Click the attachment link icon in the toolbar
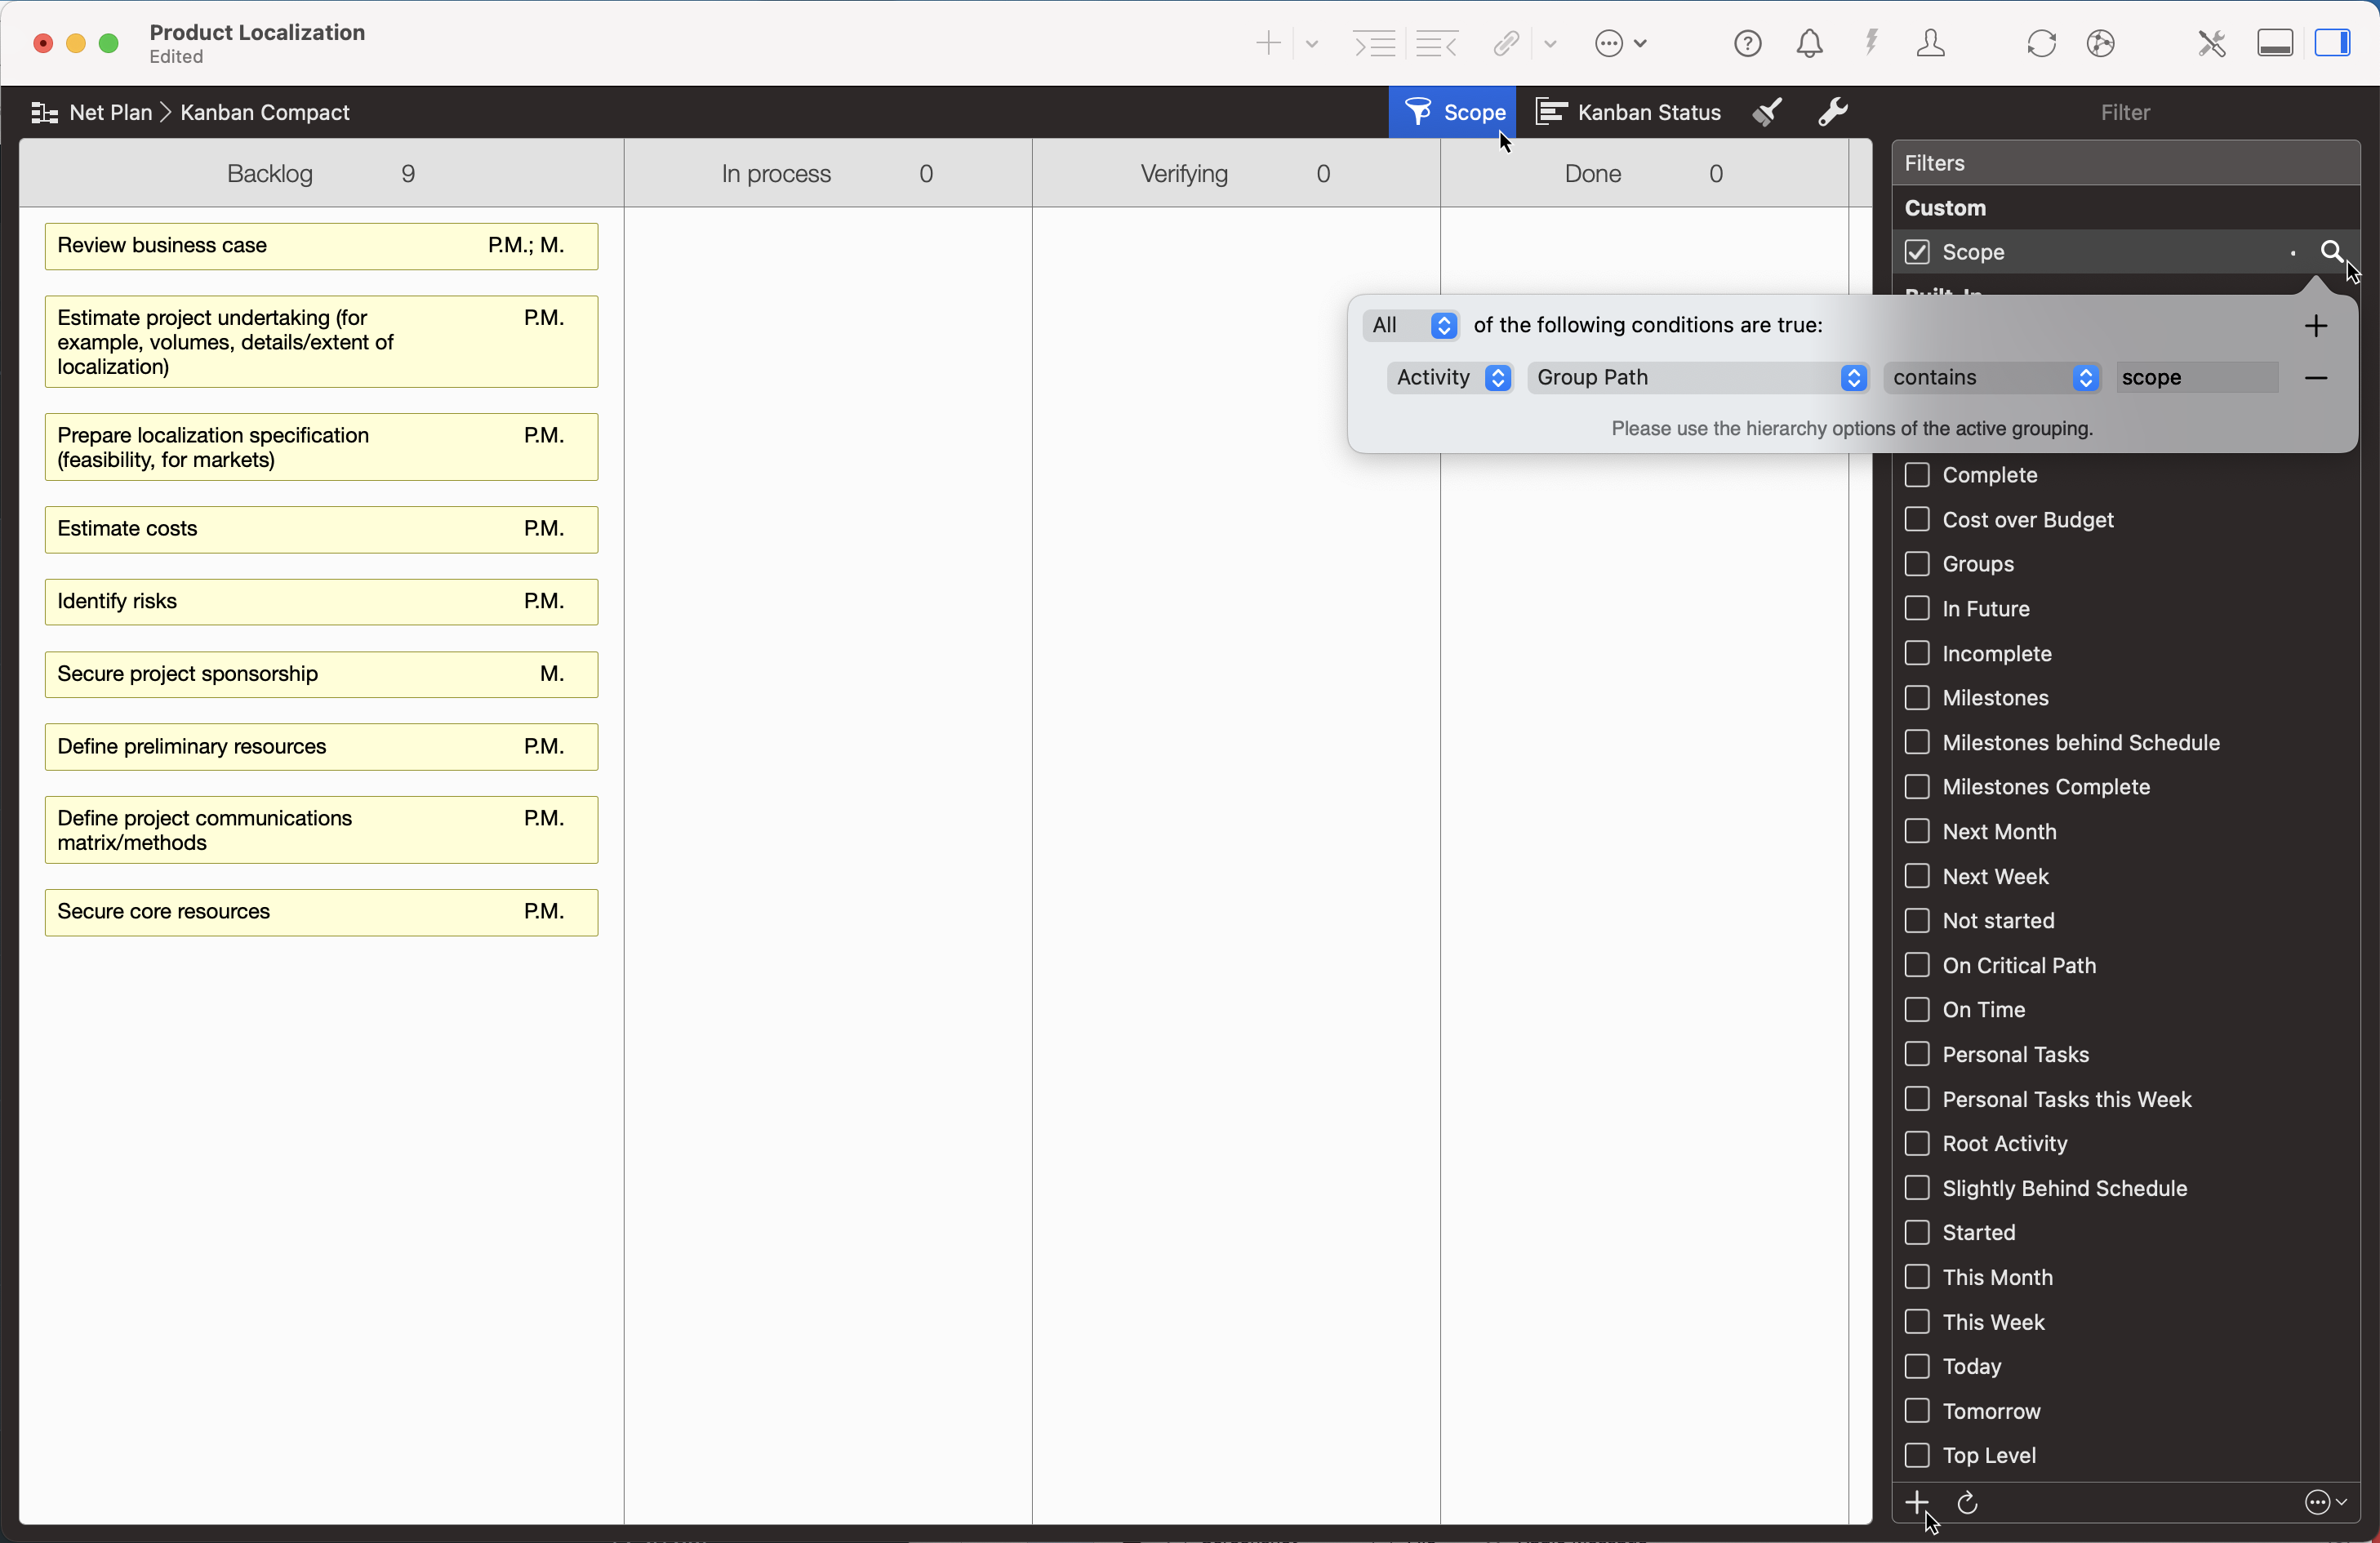Screen dimensions: 2380x1543 click(1506, 43)
